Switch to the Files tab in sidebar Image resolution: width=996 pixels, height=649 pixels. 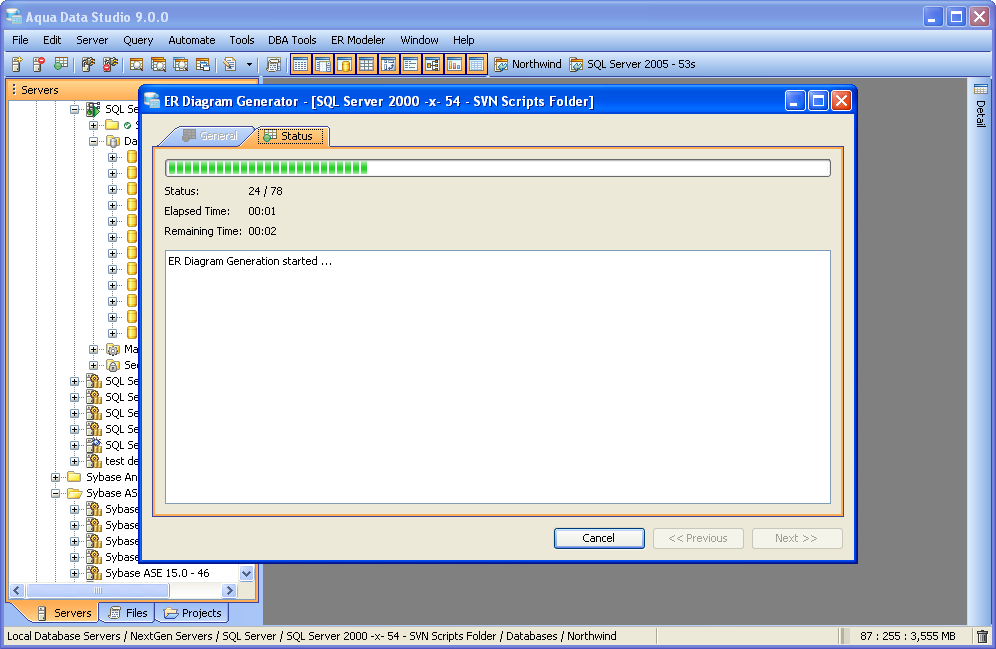129,613
